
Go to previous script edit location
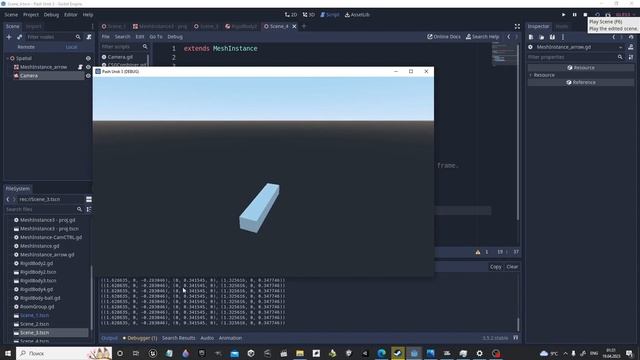[x=509, y=37]
